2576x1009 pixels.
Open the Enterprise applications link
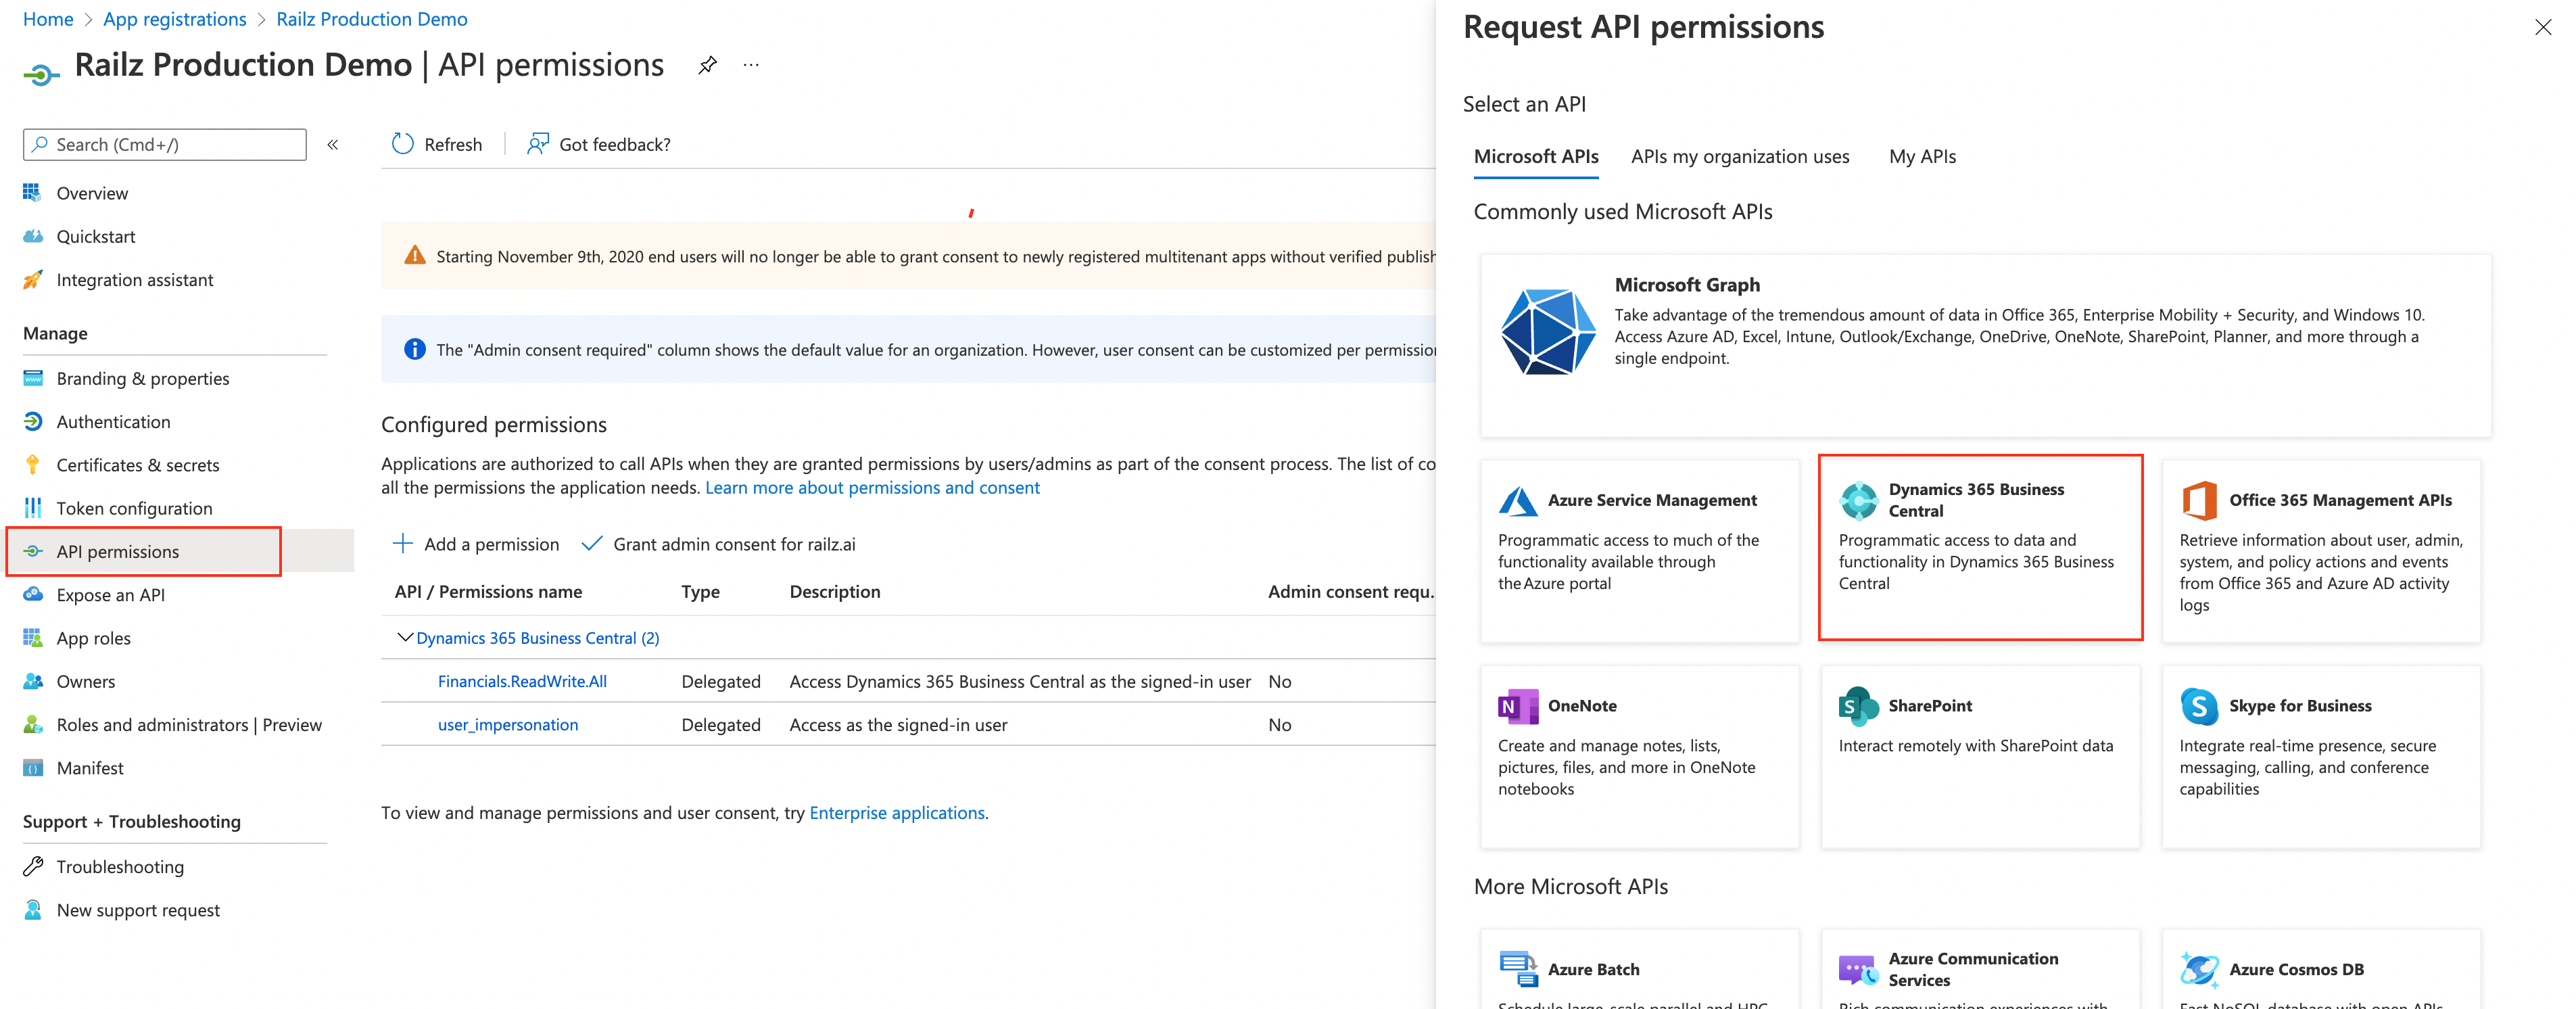pyautogui.click(x=897, y=813)
